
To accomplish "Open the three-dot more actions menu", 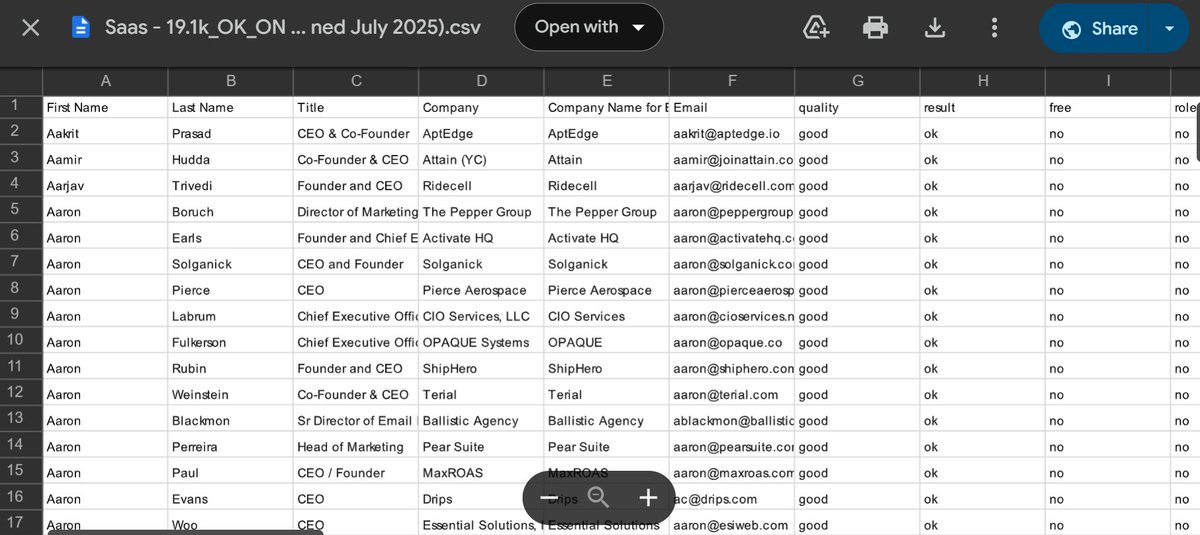I will pyautogui.click(x=993, y=28).
